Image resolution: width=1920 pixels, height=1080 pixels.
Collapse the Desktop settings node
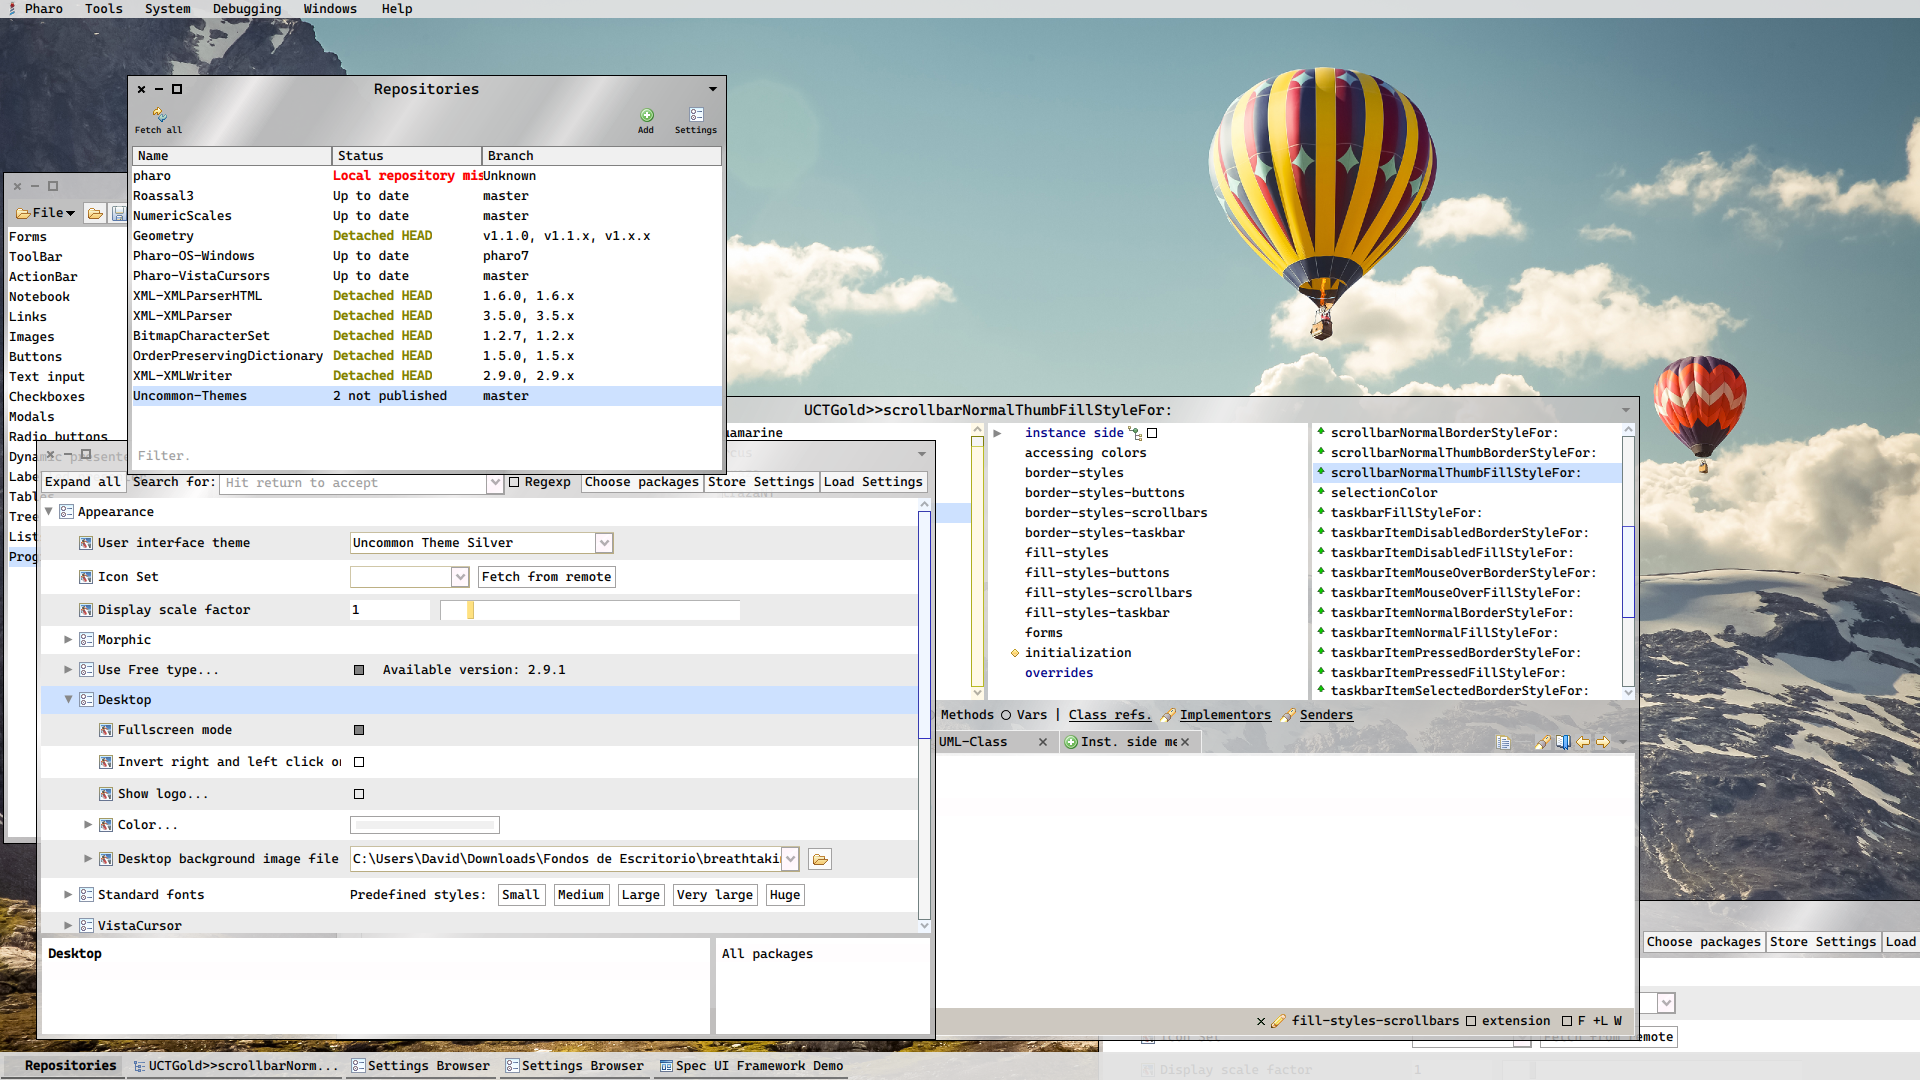tap(68, 700)
